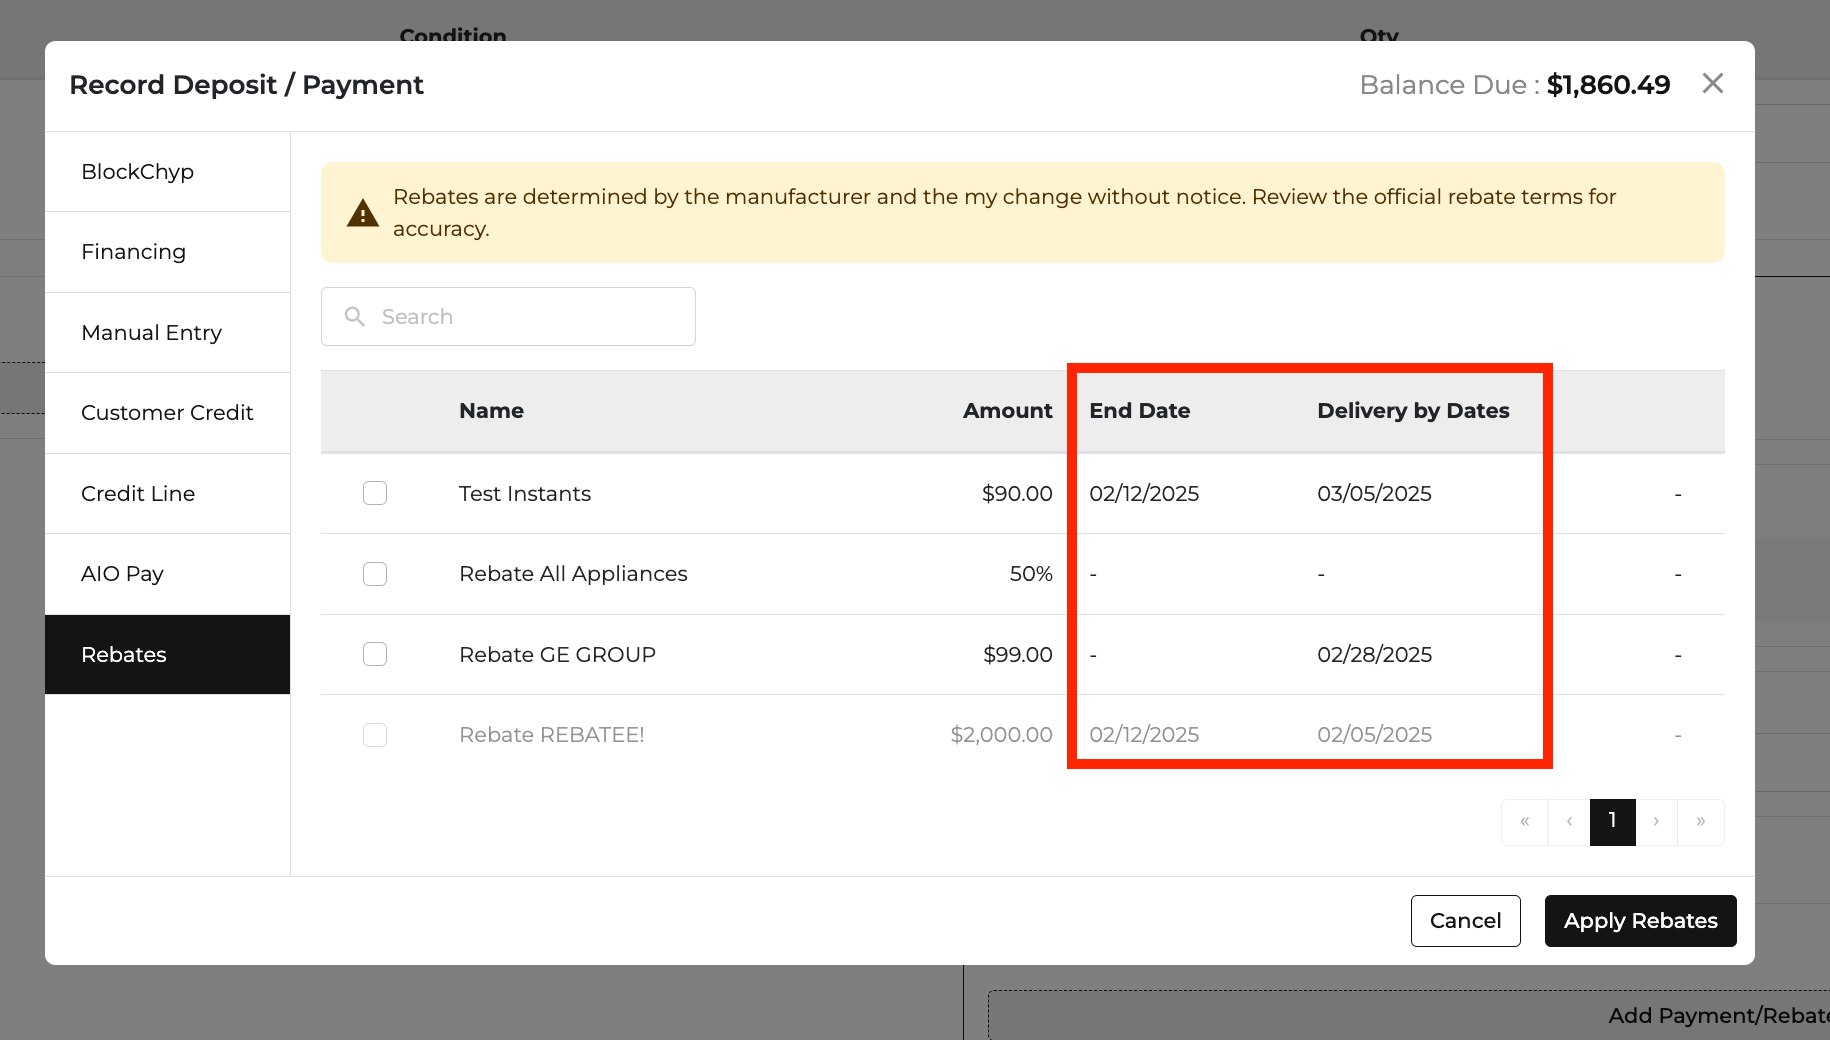
Task: Open the Customer Credit tab
Action: pyautogui.click(x=168, y=413)
